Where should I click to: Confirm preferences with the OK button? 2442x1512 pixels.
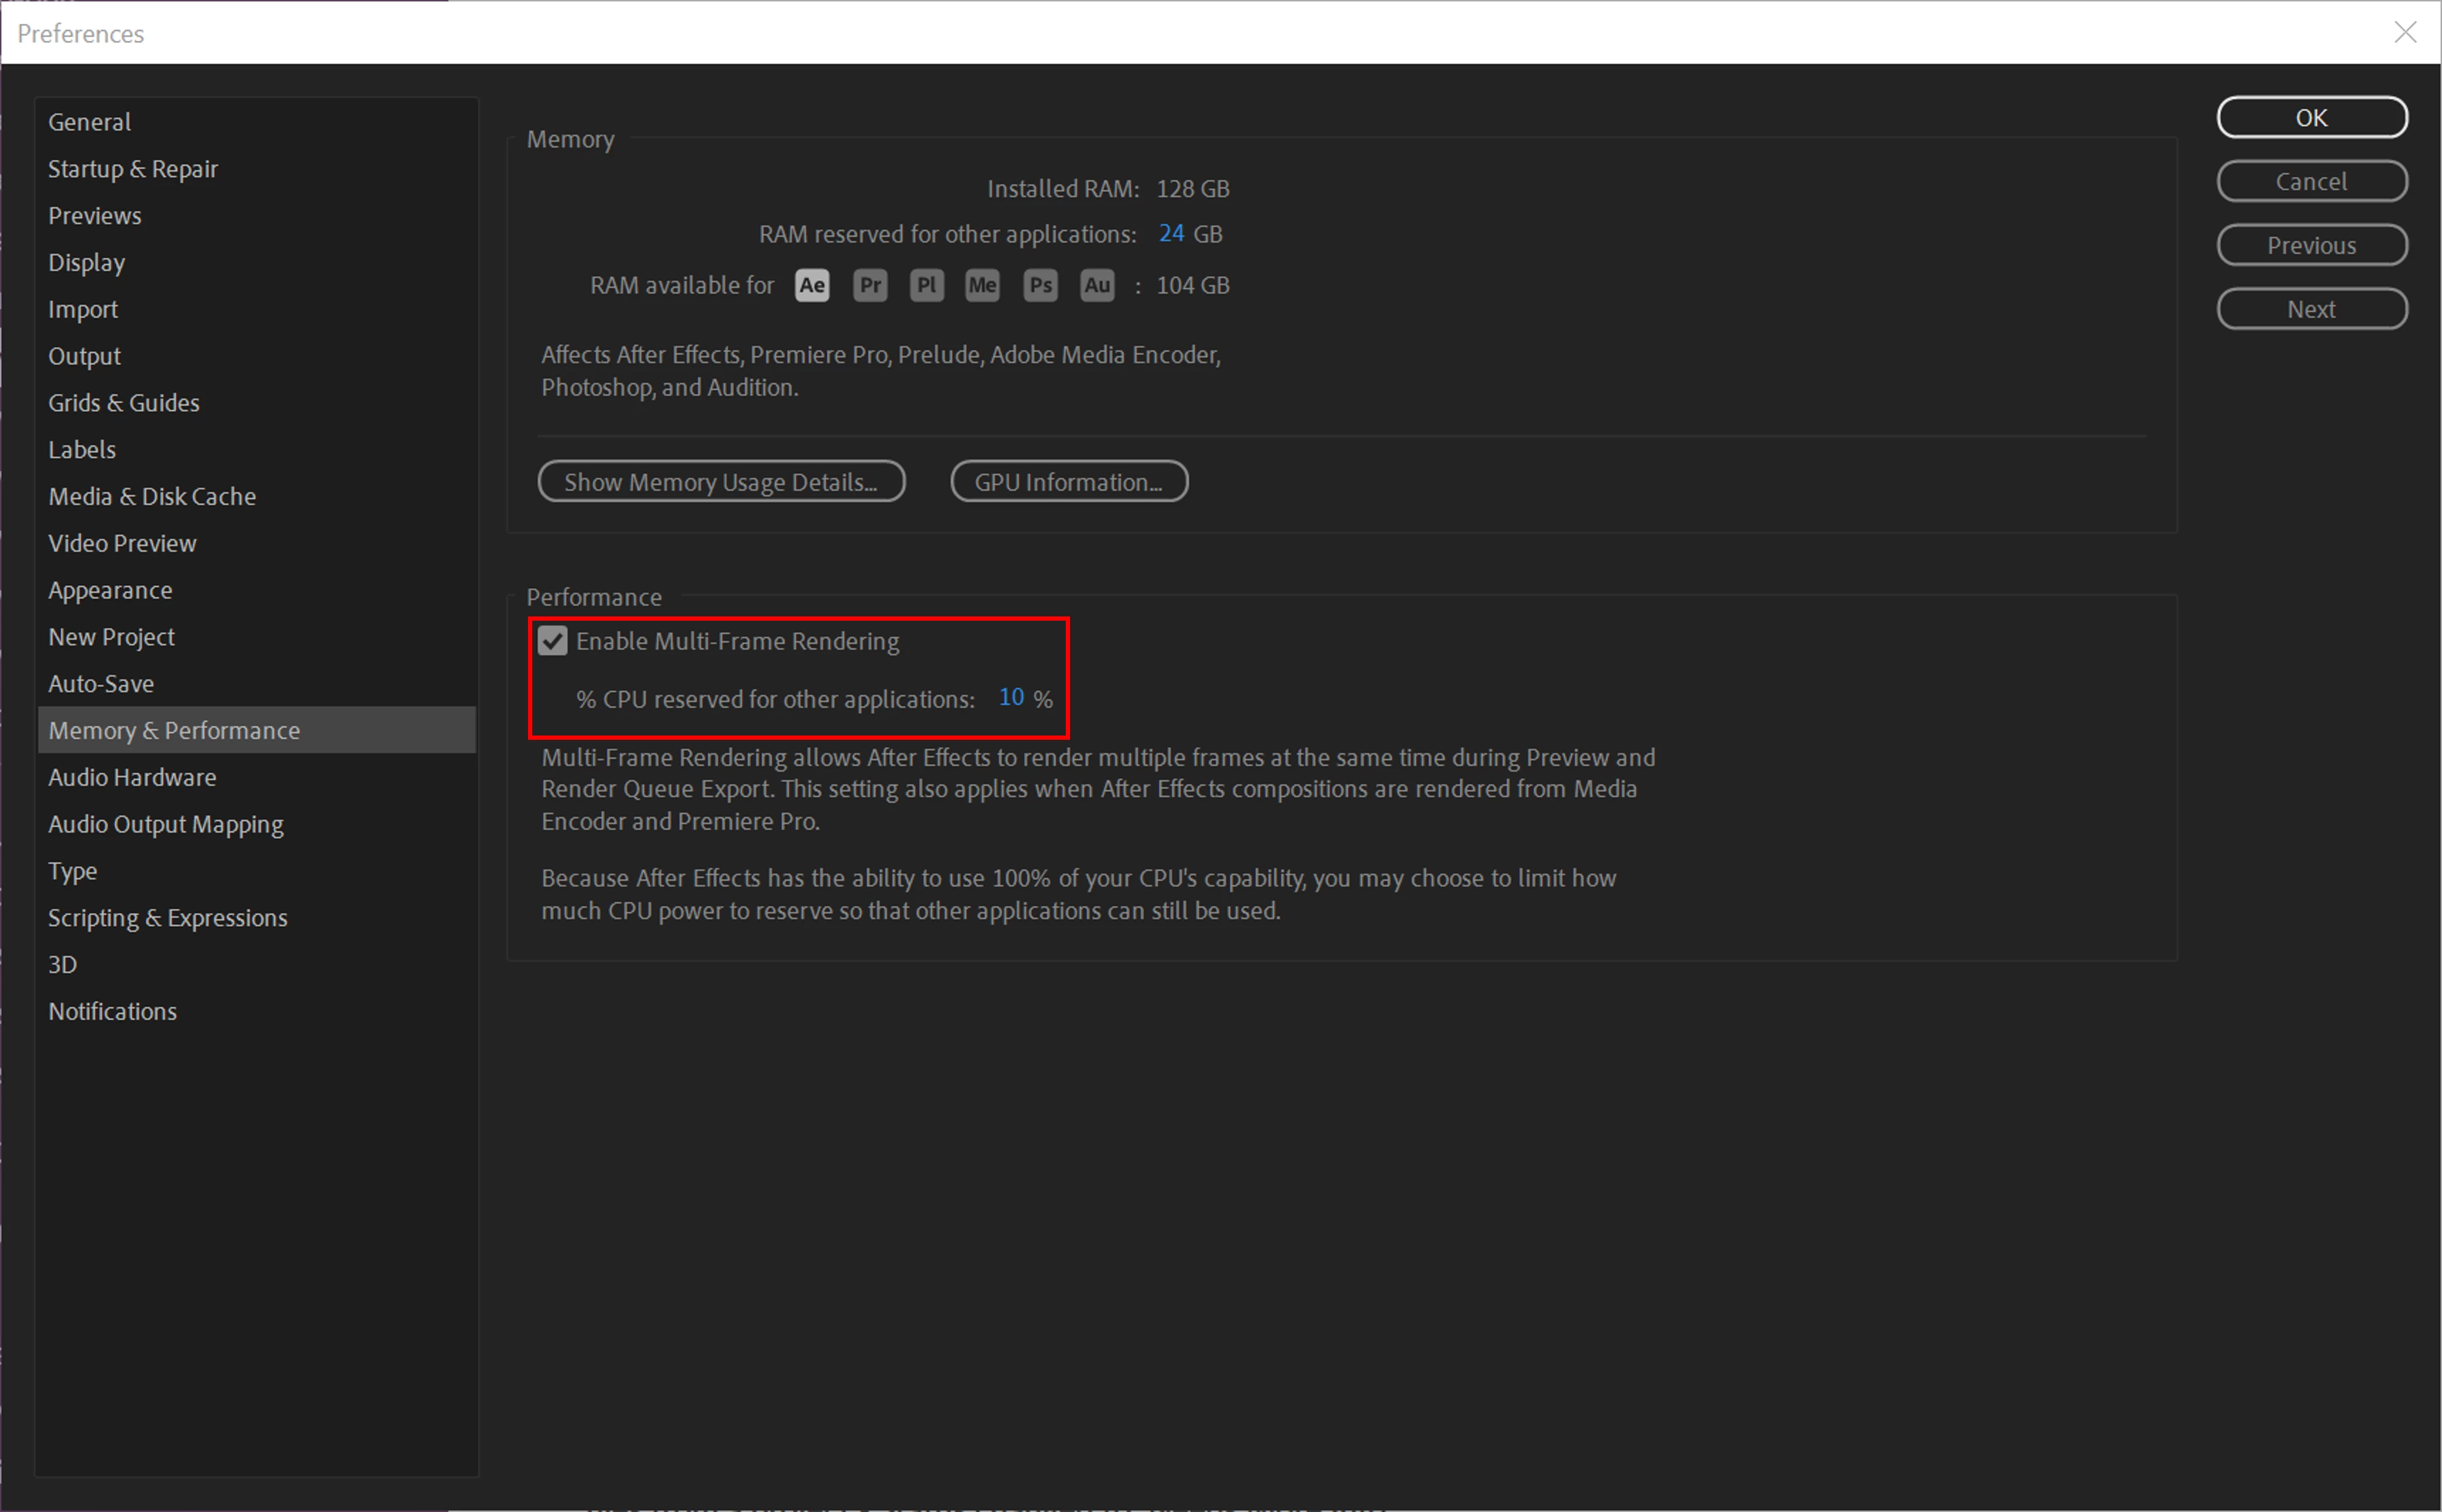(2311, 118)
